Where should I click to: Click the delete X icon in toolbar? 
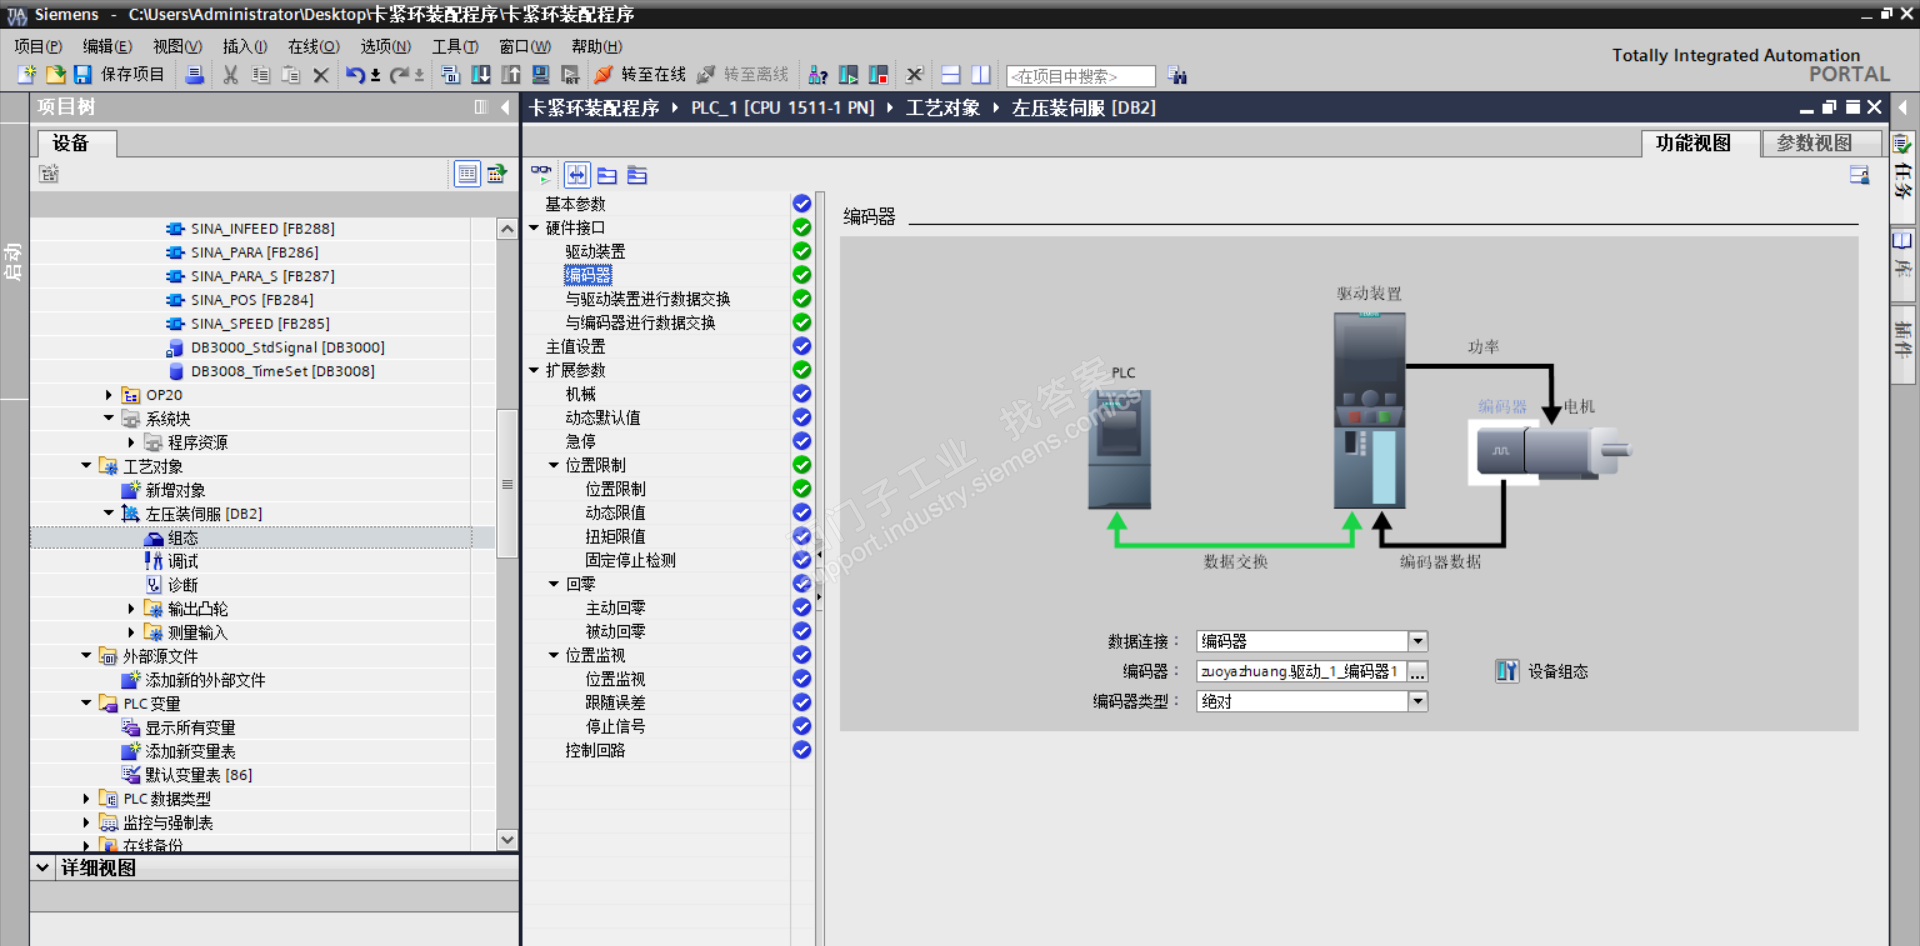(321, 75)
